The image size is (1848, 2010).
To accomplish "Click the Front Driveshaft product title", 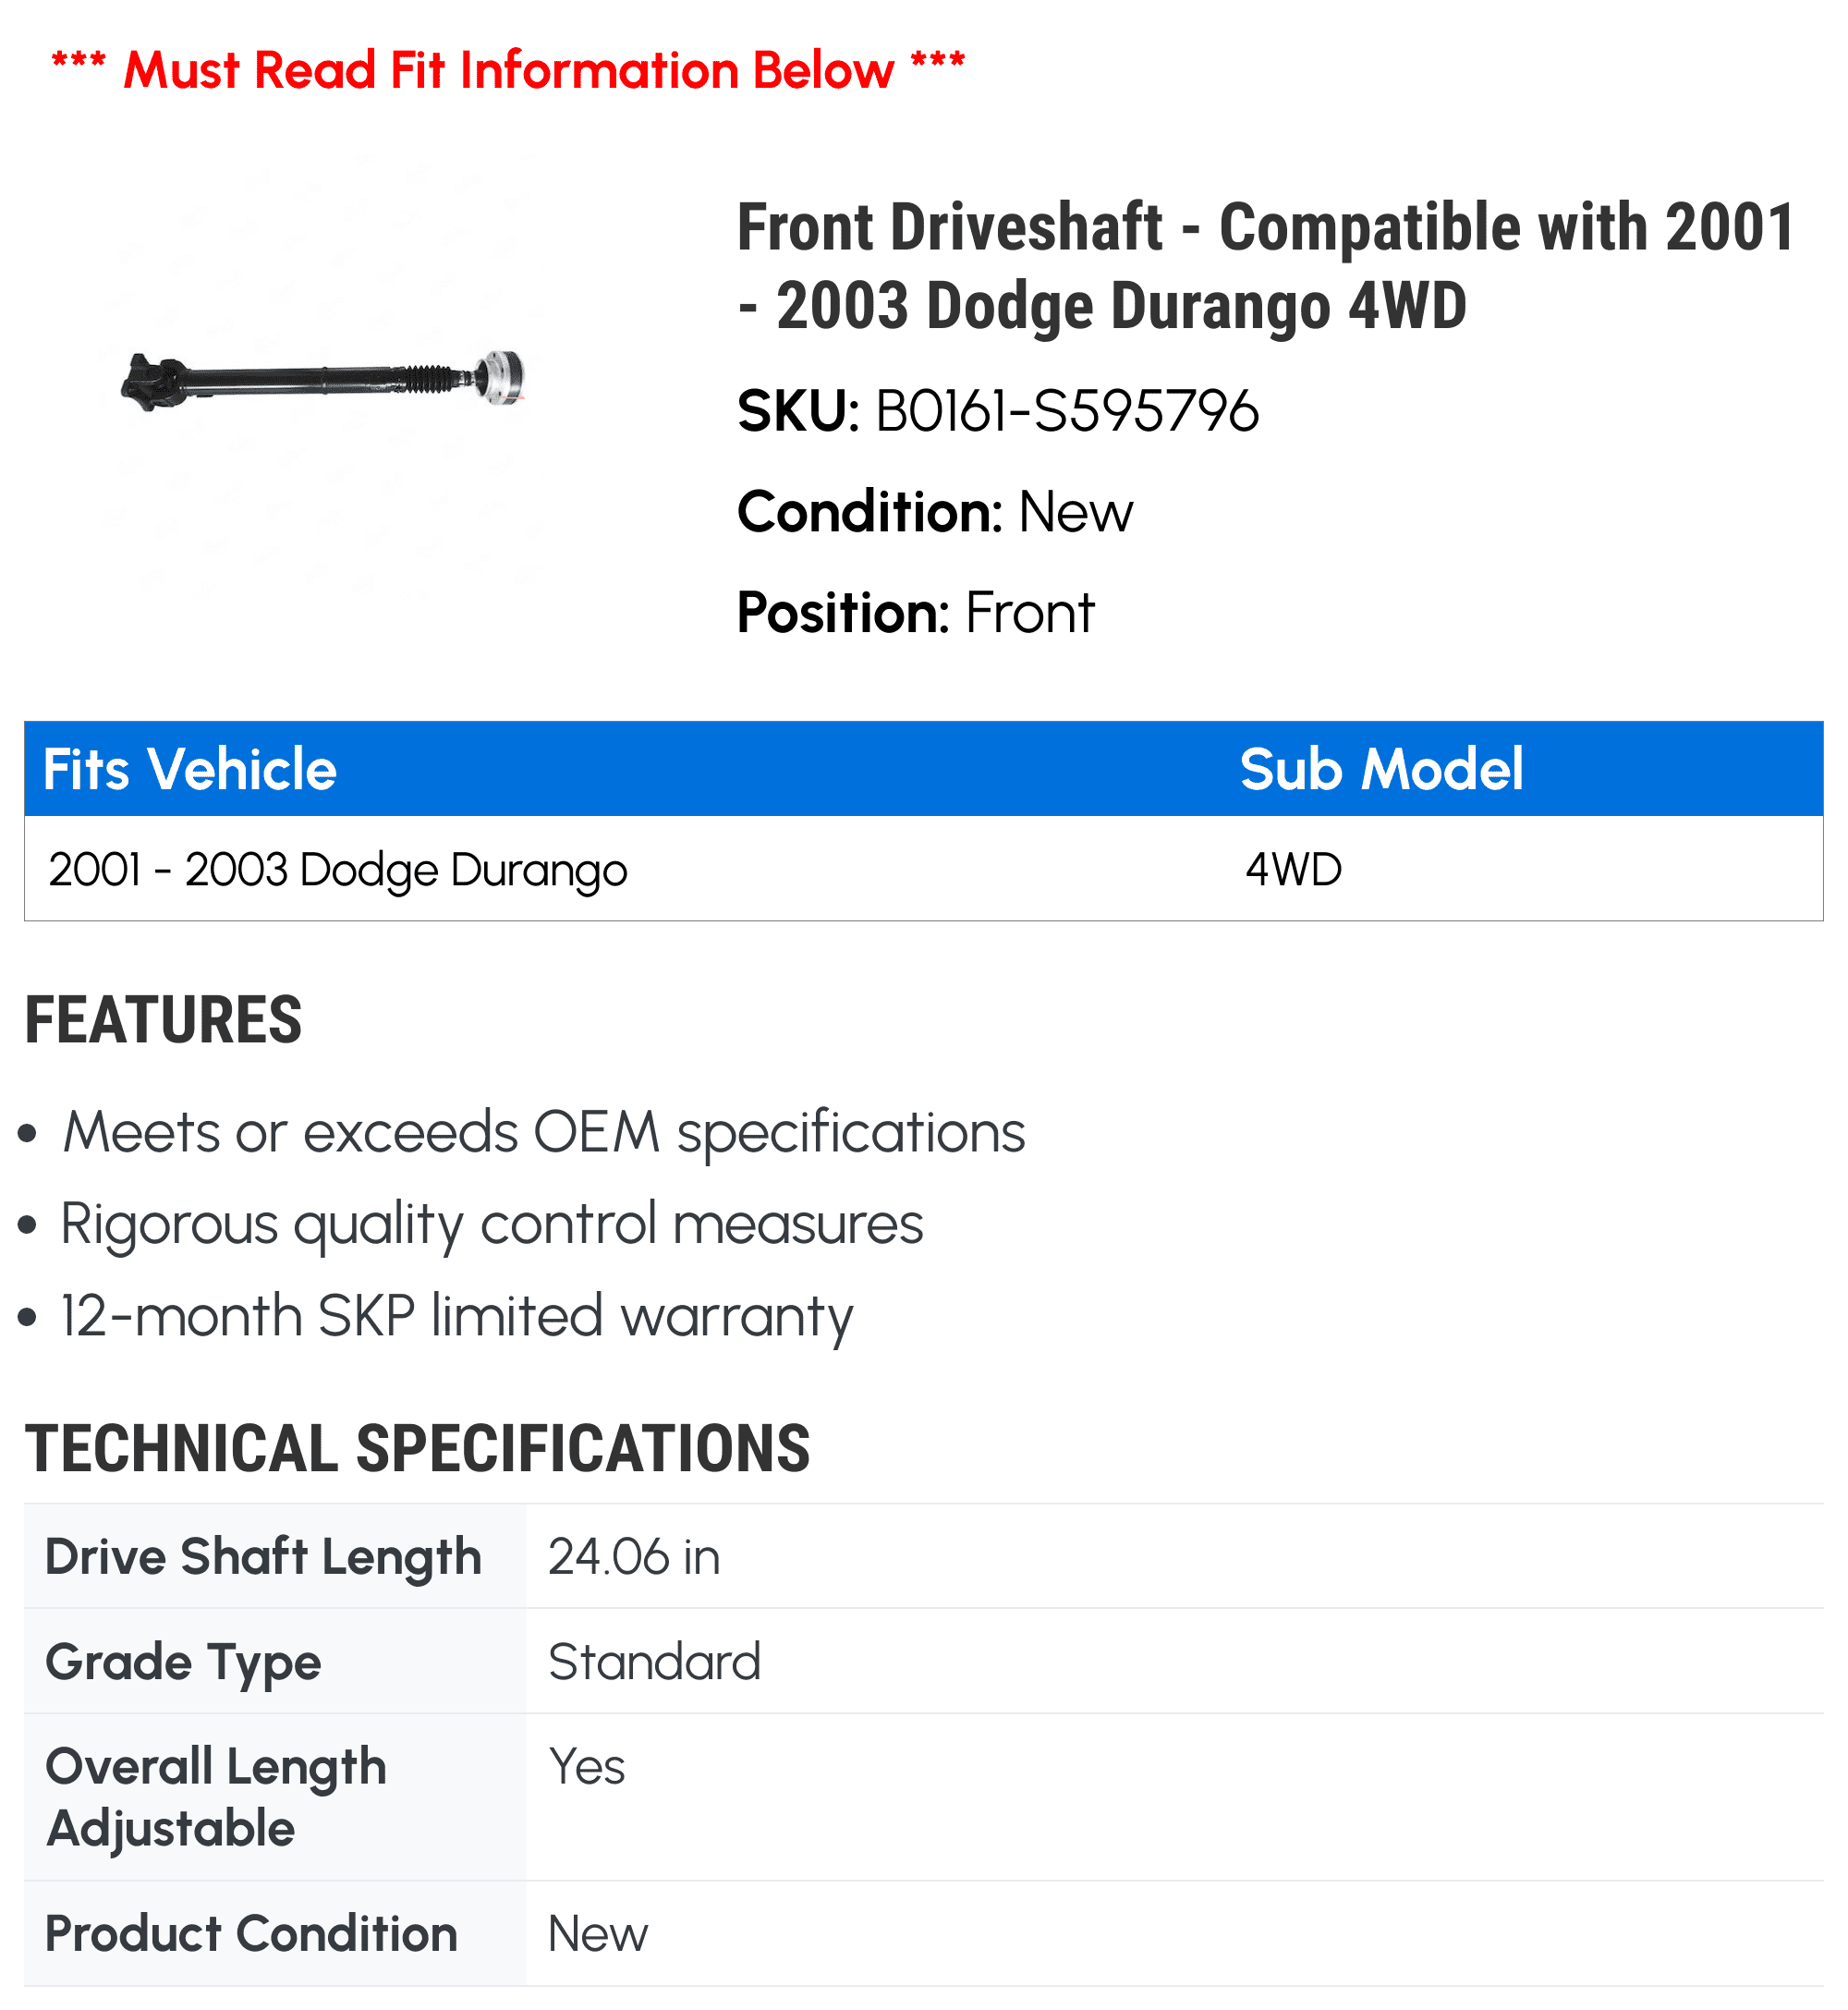I will coord(1265,266).
